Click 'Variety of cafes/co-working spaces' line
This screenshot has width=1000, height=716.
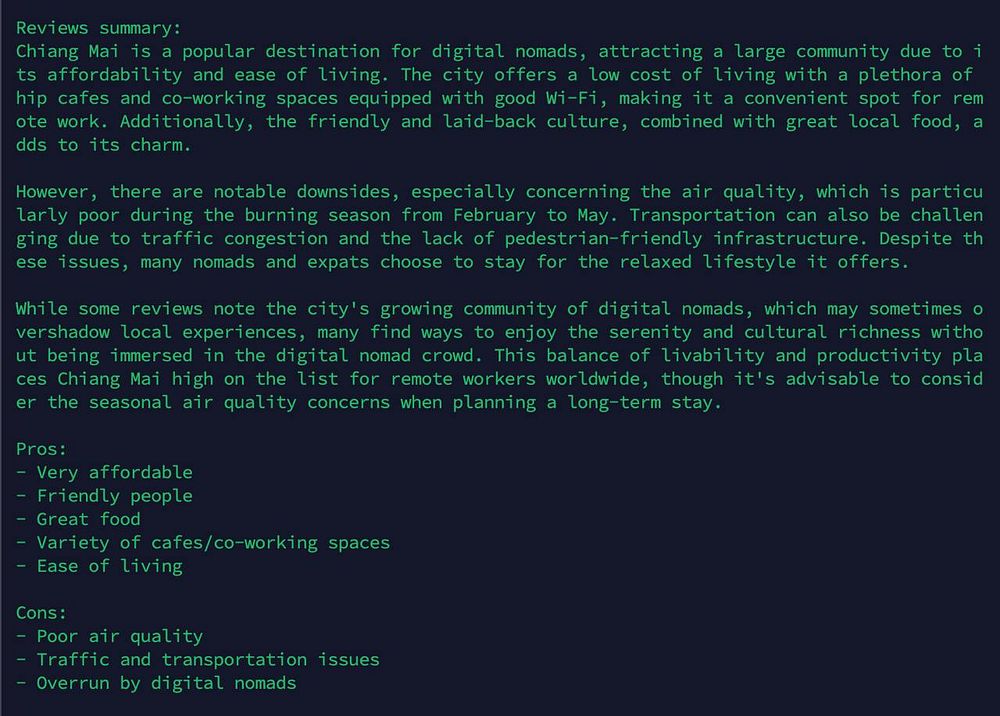[x=203, y=543]
